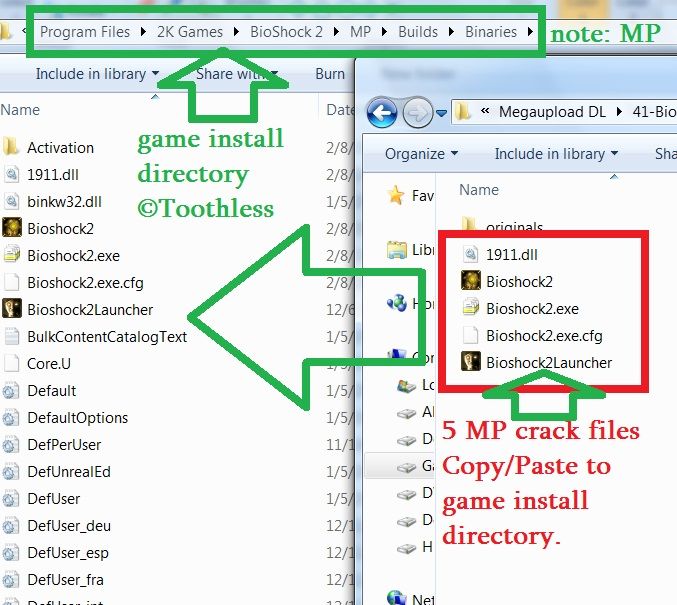Select the Bioshock2Launcher icon in game directory
This screenshot has width=677, height=605.
12,309
